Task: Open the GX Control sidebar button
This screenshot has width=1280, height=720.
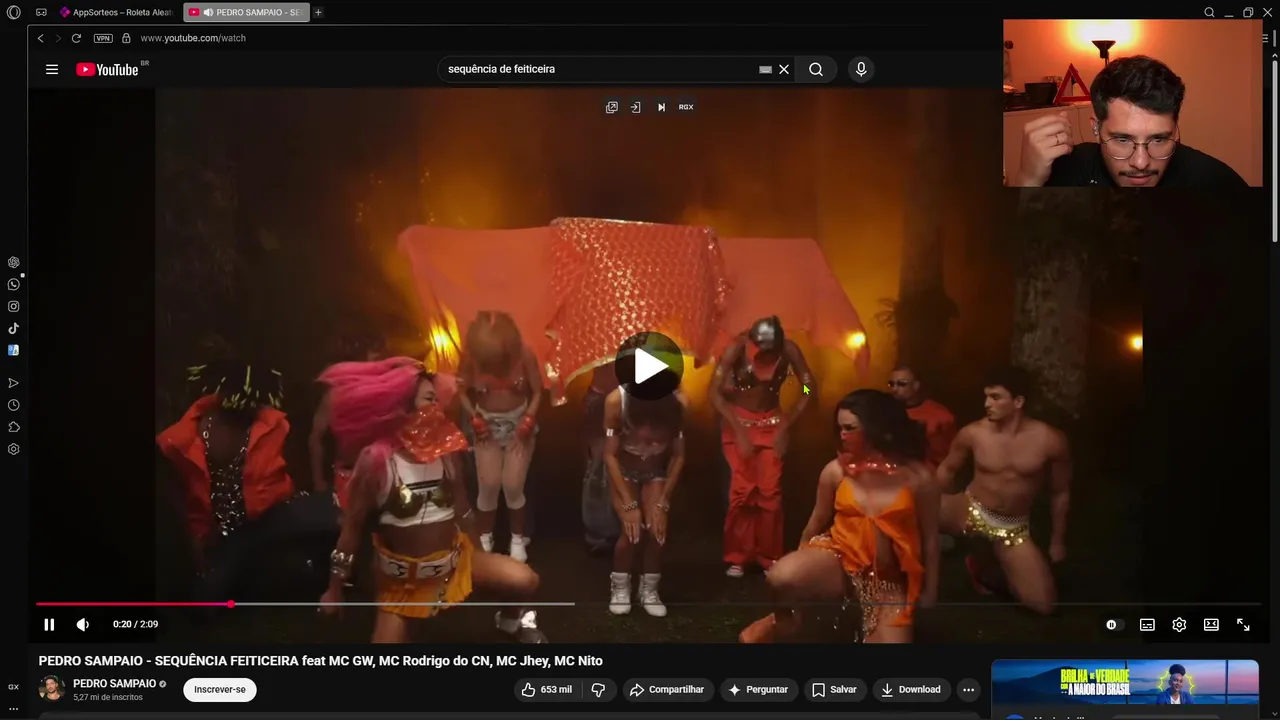Action: coord(14,687)
